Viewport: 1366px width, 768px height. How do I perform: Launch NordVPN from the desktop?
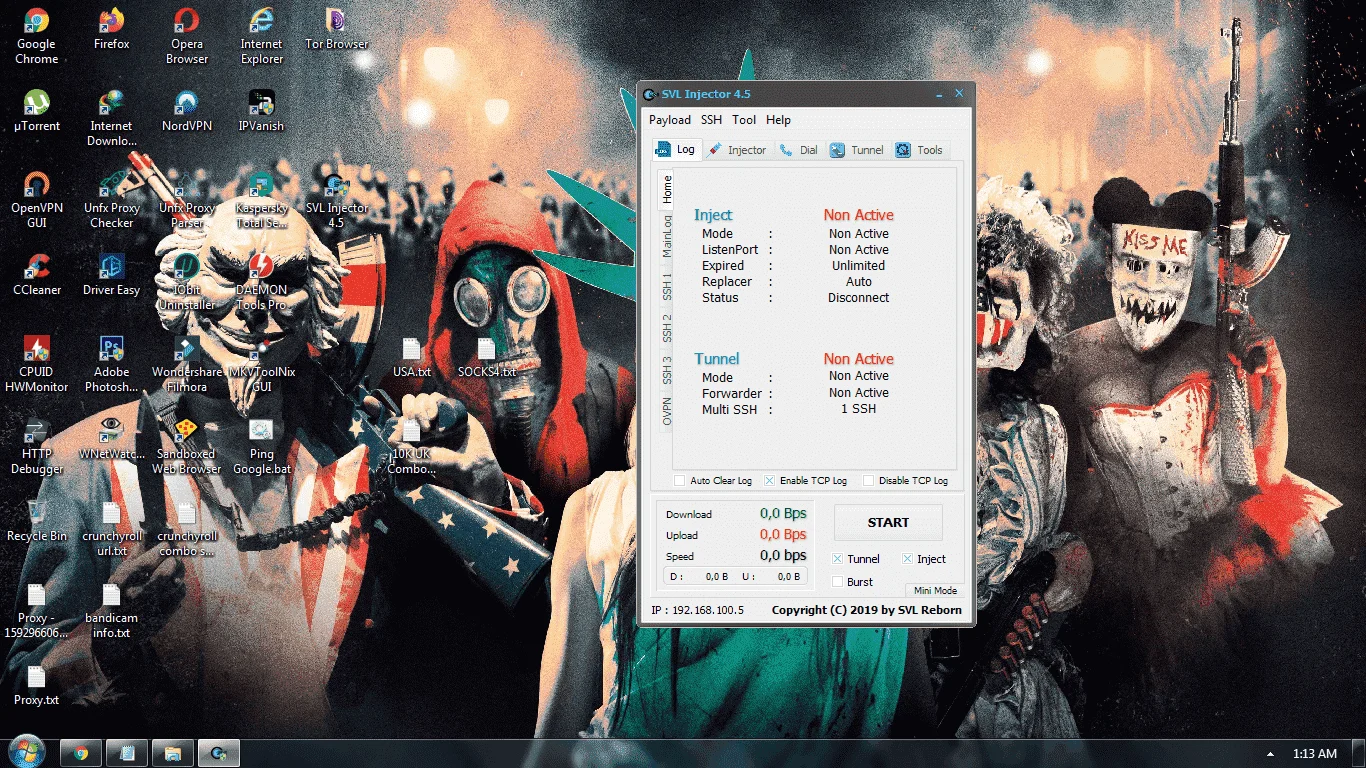click(x=187, y=111)
